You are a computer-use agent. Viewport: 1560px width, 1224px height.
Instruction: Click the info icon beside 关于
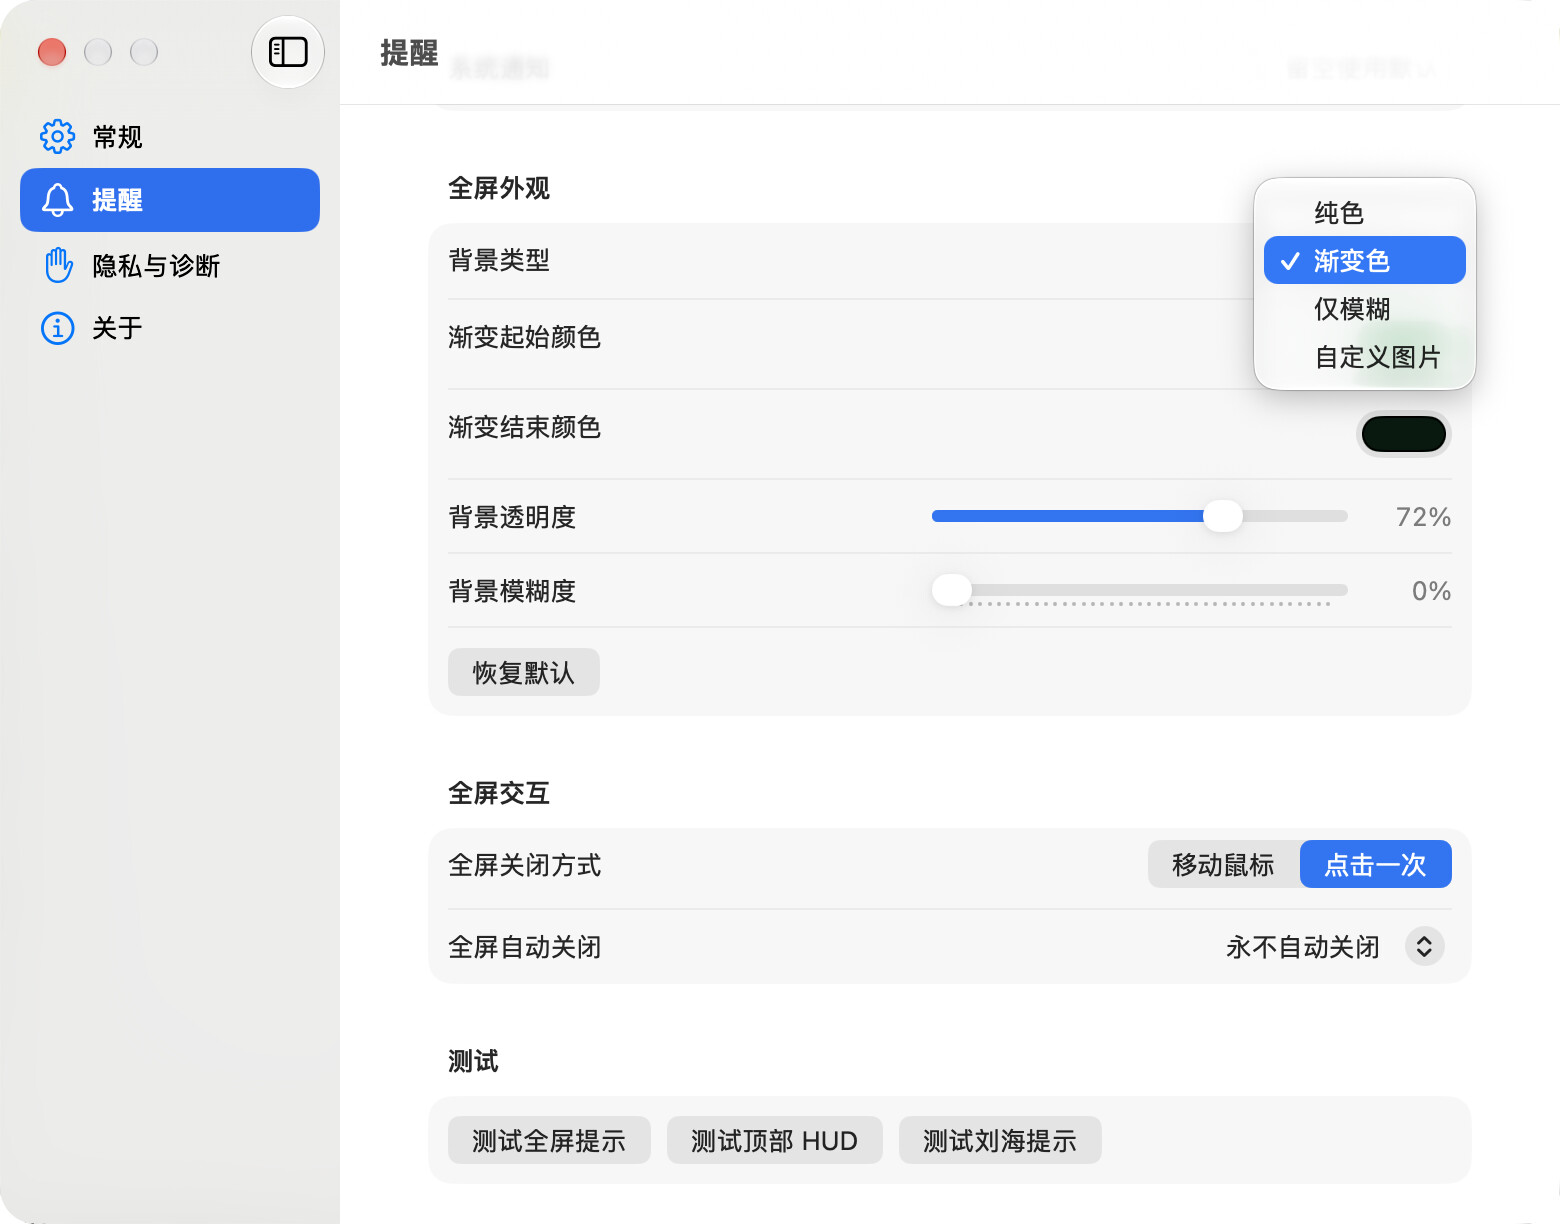tap(57, 328)
